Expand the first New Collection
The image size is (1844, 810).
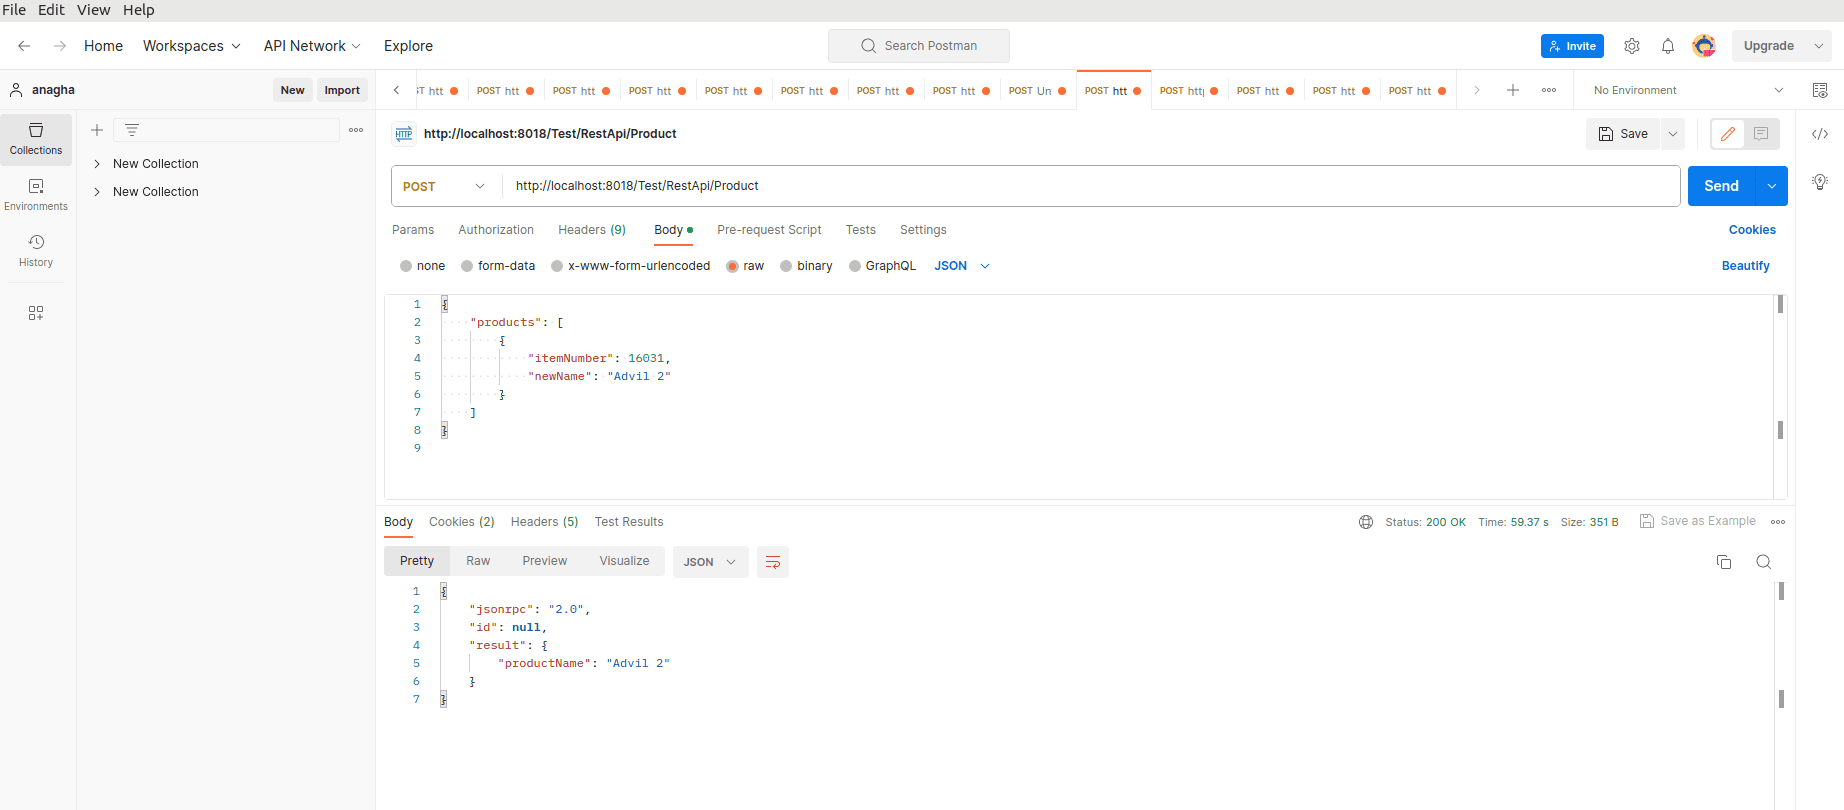[97, 164]
